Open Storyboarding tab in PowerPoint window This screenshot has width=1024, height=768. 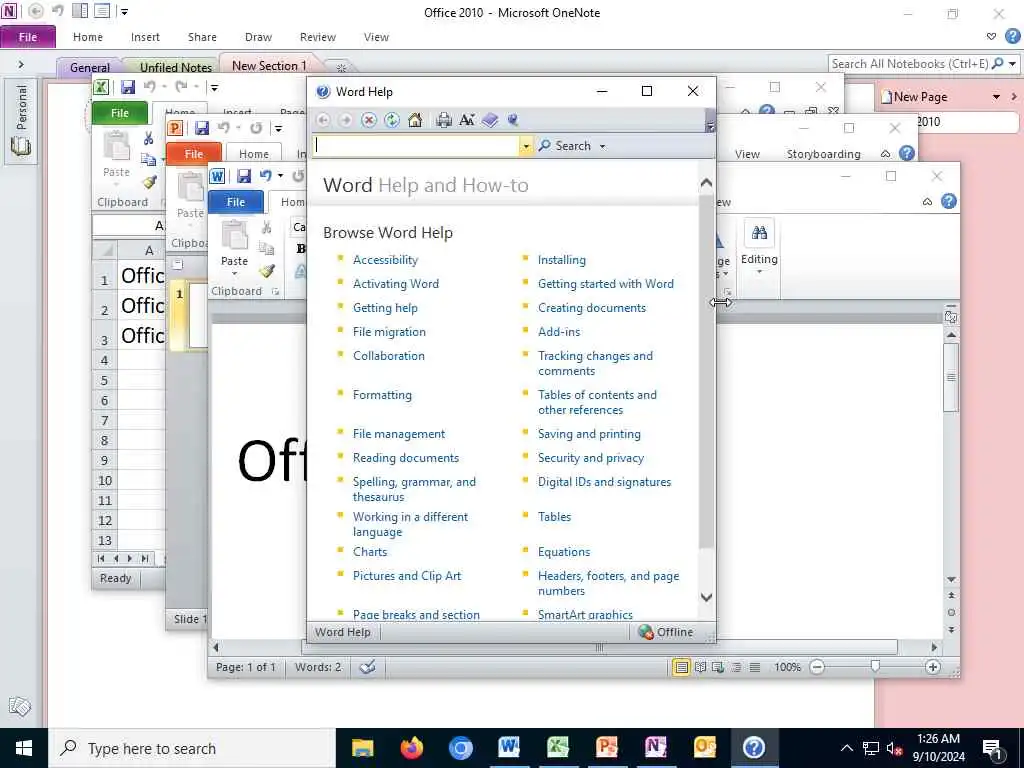coord(824,154)
